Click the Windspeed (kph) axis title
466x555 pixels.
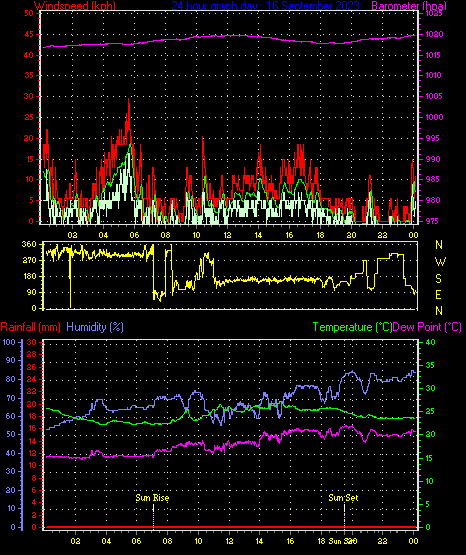(75, 6)
